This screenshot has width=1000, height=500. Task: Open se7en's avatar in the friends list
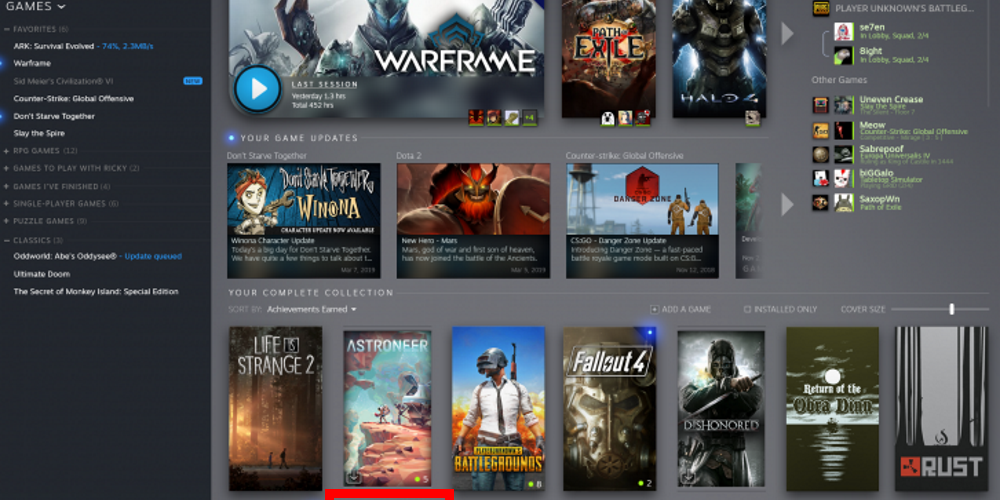pyautogui.click(x=844, y=31)
